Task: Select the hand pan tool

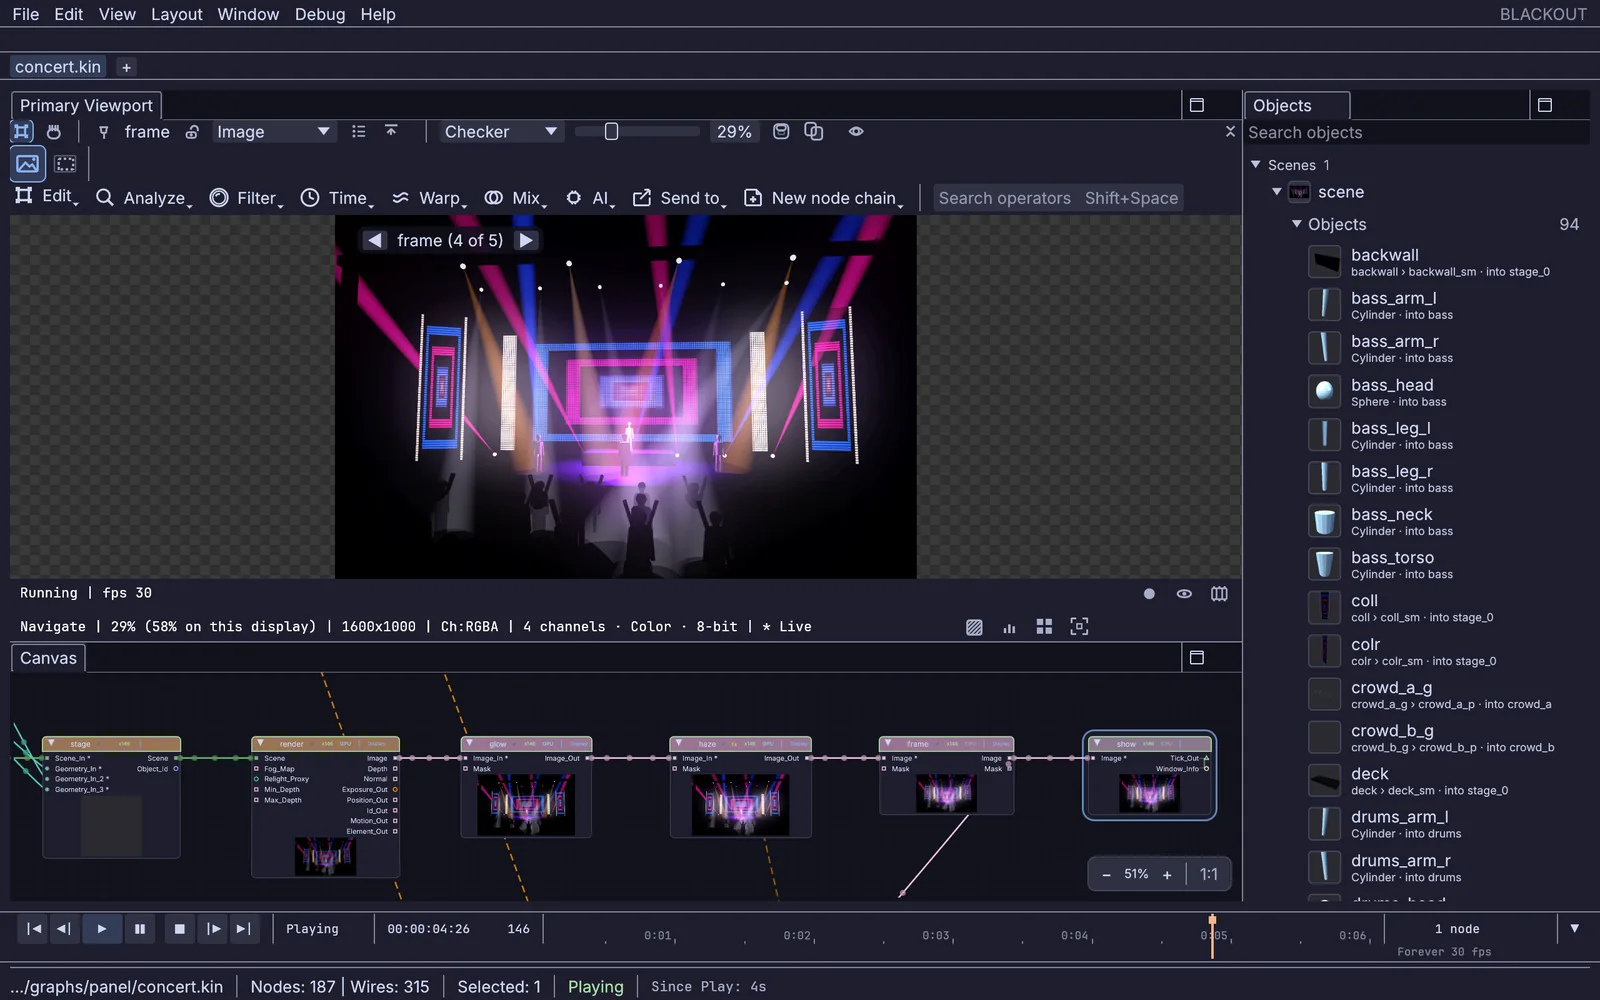Action: (x=54, y=131)
